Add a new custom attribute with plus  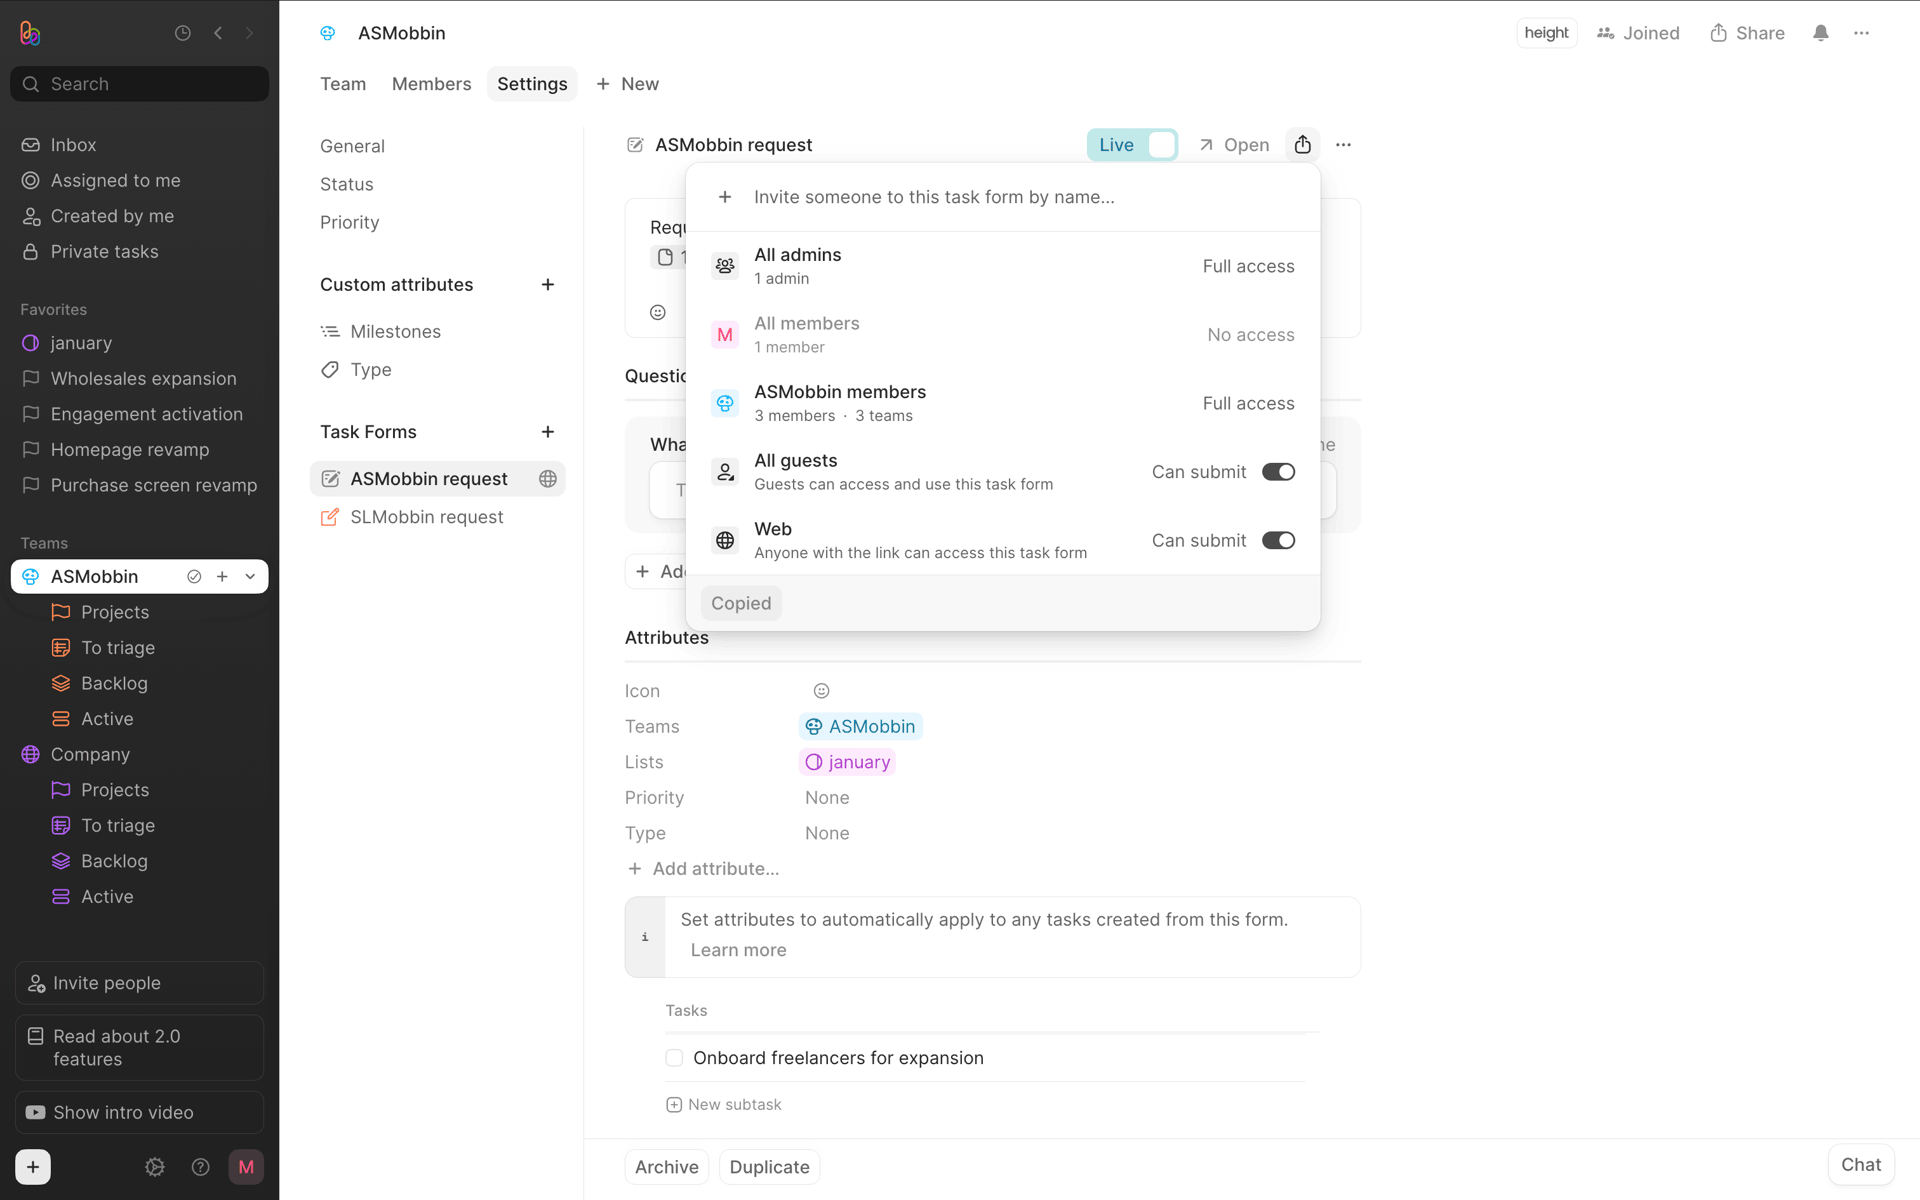tap(548, 285)
